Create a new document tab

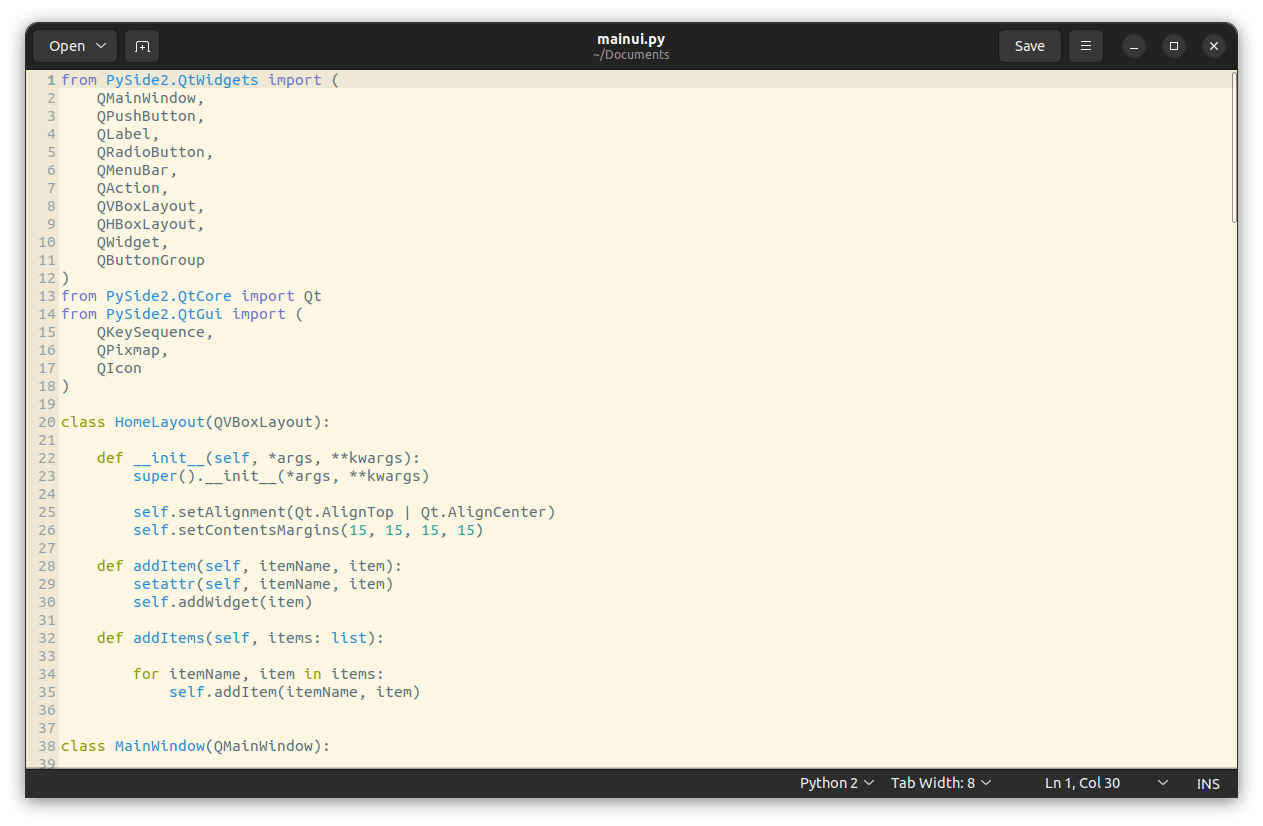click(x=142, y=46)
